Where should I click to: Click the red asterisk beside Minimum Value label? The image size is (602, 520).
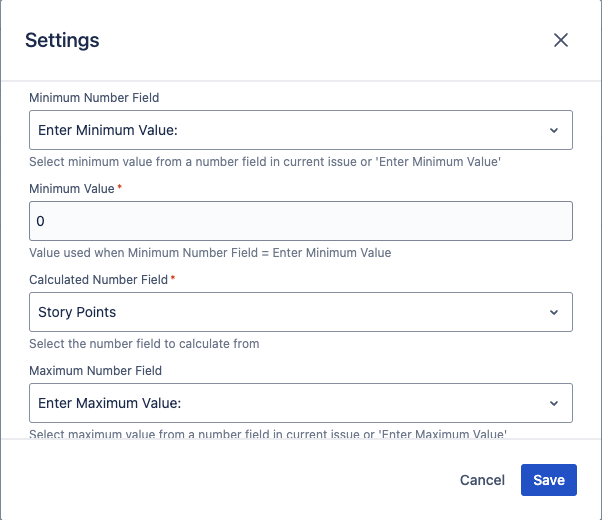pyautogui.click(x=120, y=188)
